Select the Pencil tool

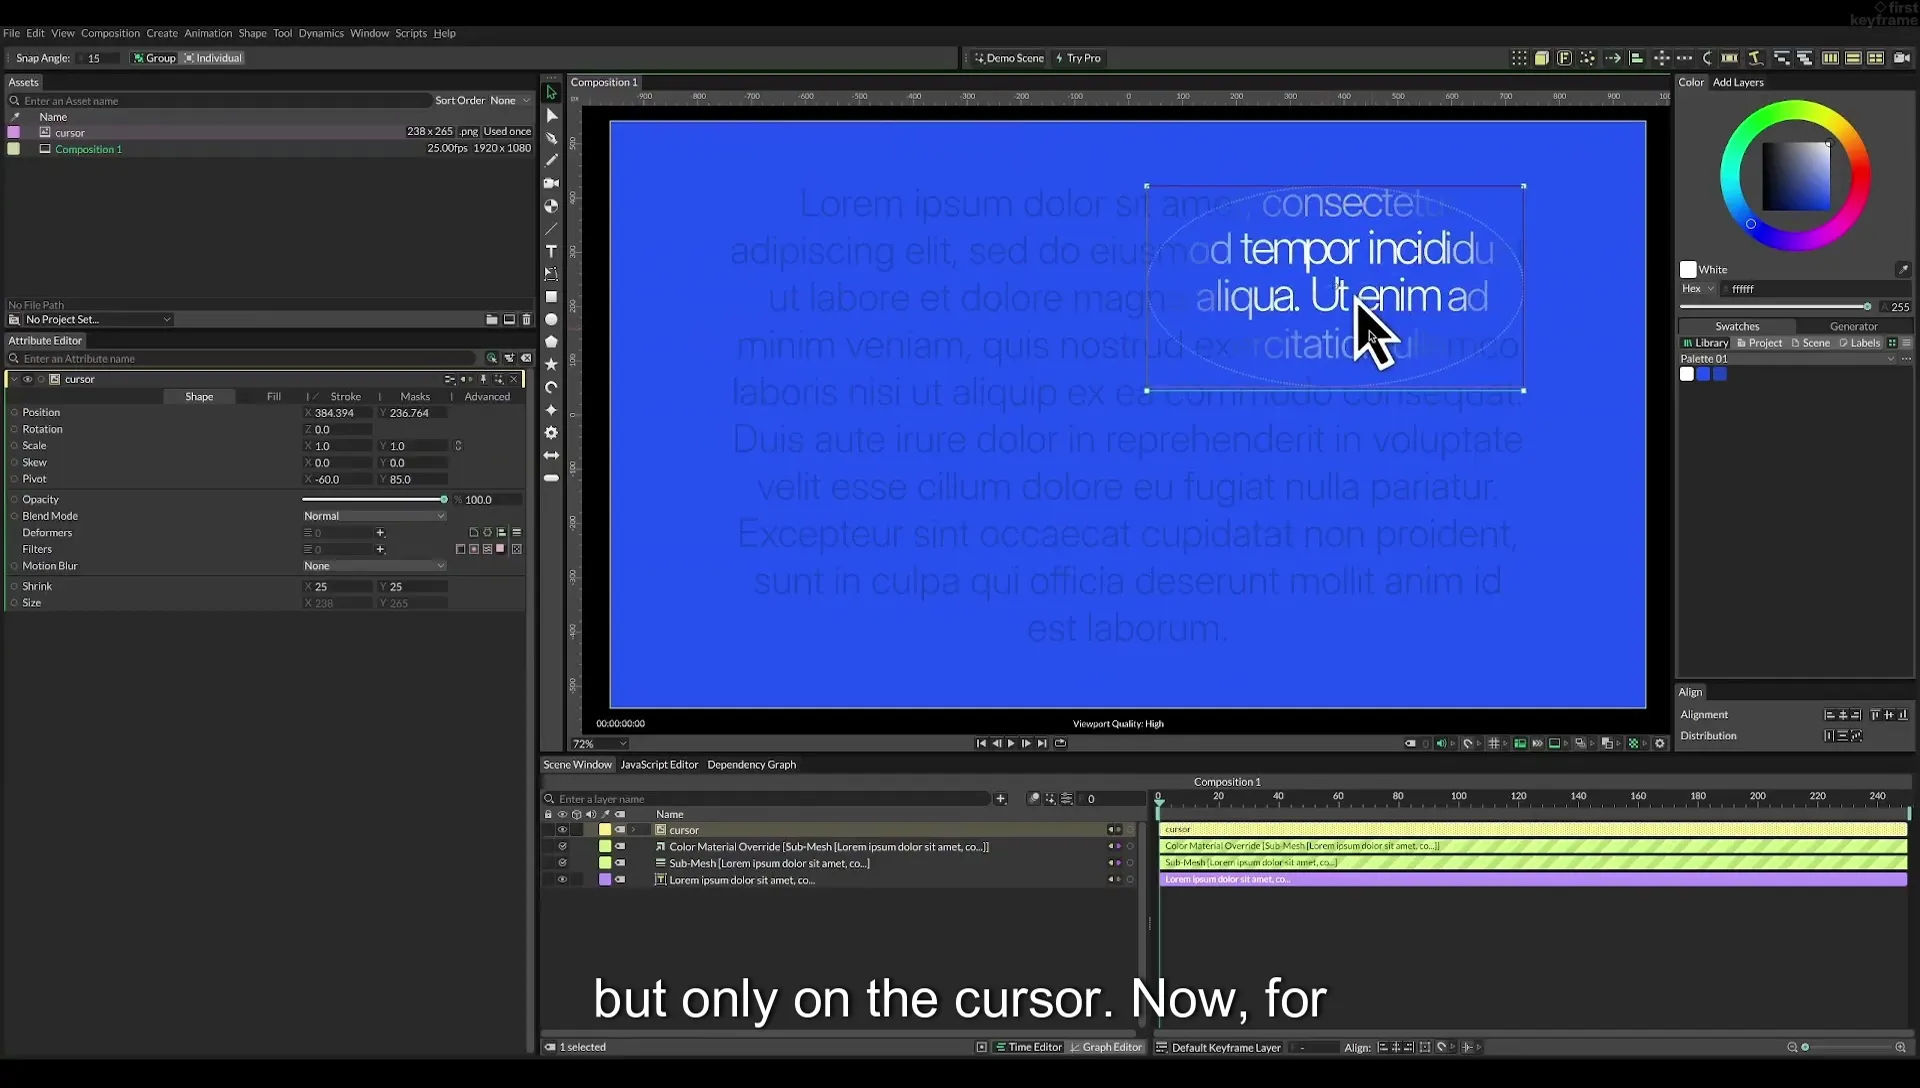[x=551, y=160]
